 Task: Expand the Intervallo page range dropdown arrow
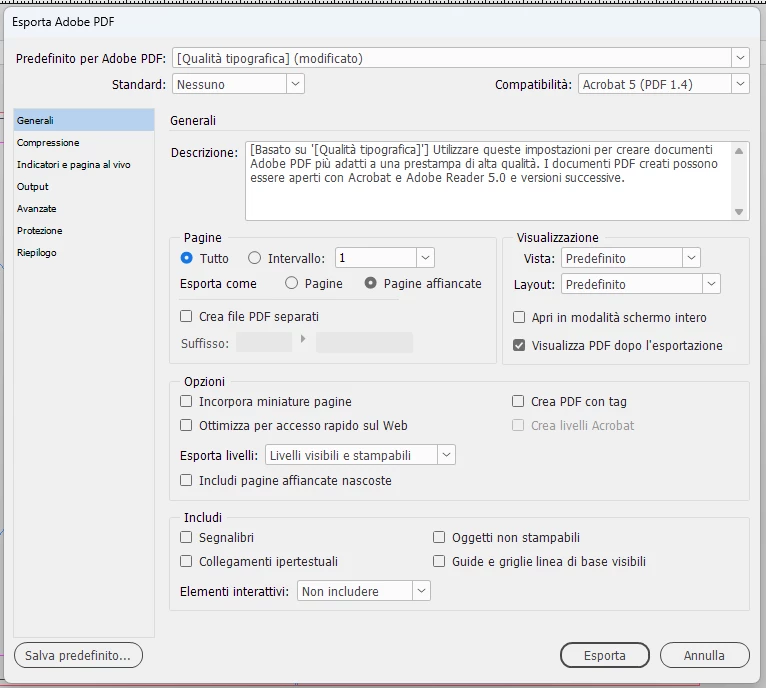pos(426,258)
